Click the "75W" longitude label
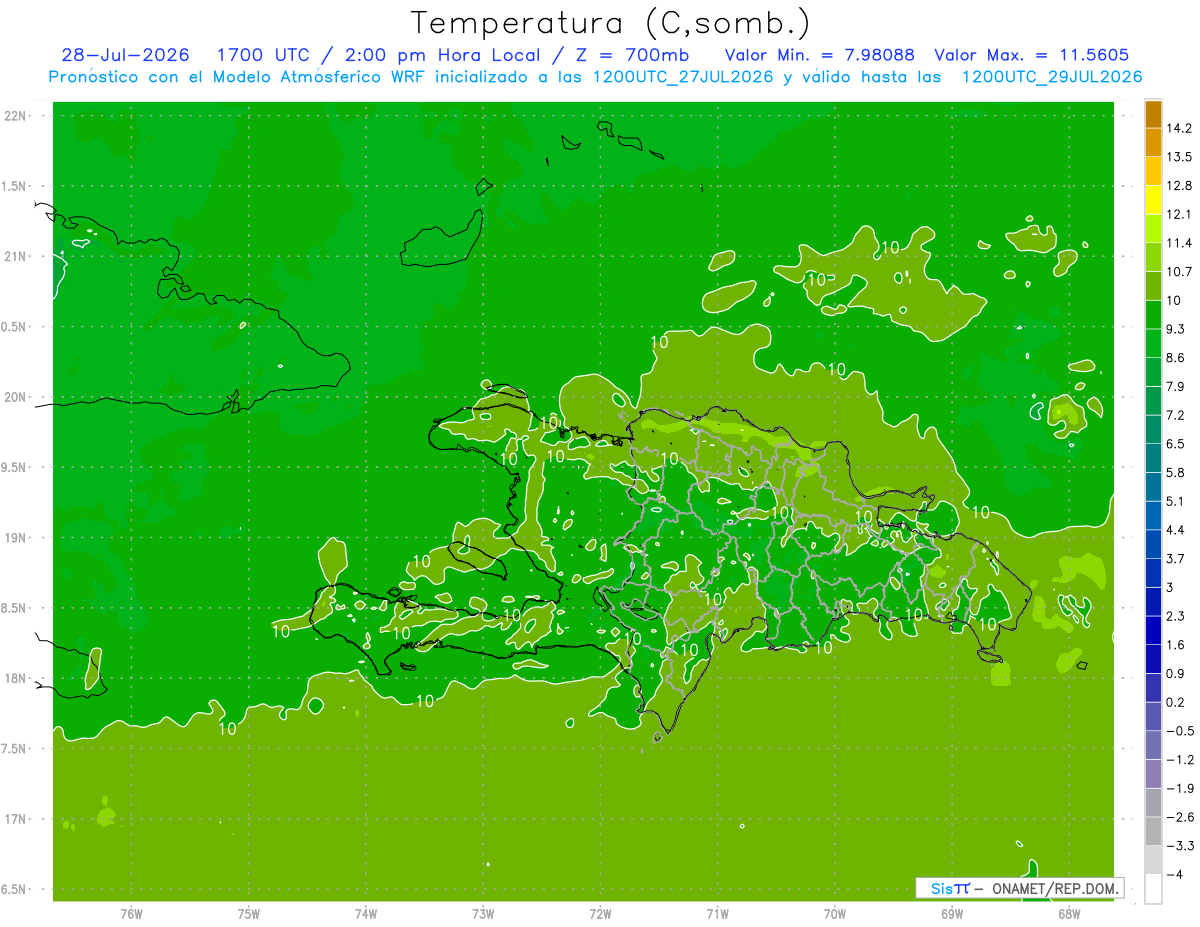This screenshot has width=1200, height=927. pyautogui.click(x=249, y=913)
